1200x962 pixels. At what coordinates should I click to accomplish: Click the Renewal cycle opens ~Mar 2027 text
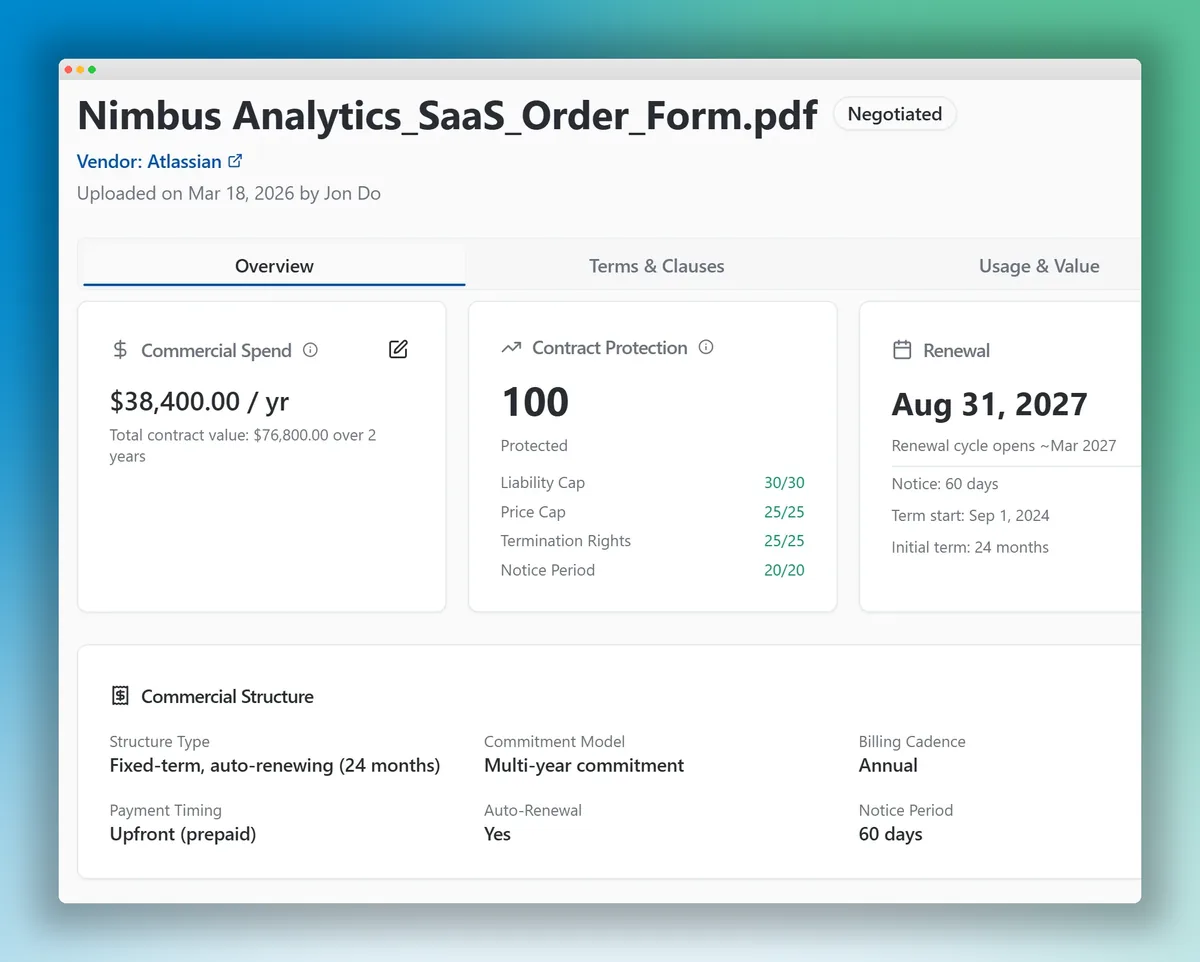(x=1004, y=446)
